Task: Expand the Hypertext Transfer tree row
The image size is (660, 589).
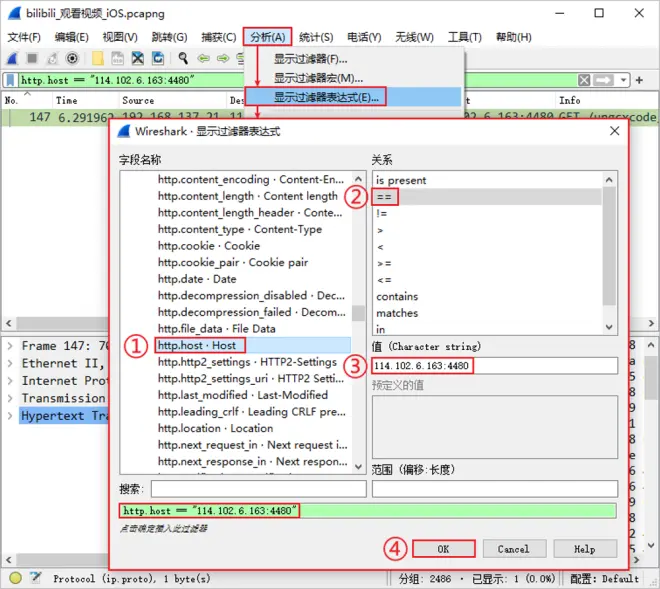Action: (x=10, y=416)
